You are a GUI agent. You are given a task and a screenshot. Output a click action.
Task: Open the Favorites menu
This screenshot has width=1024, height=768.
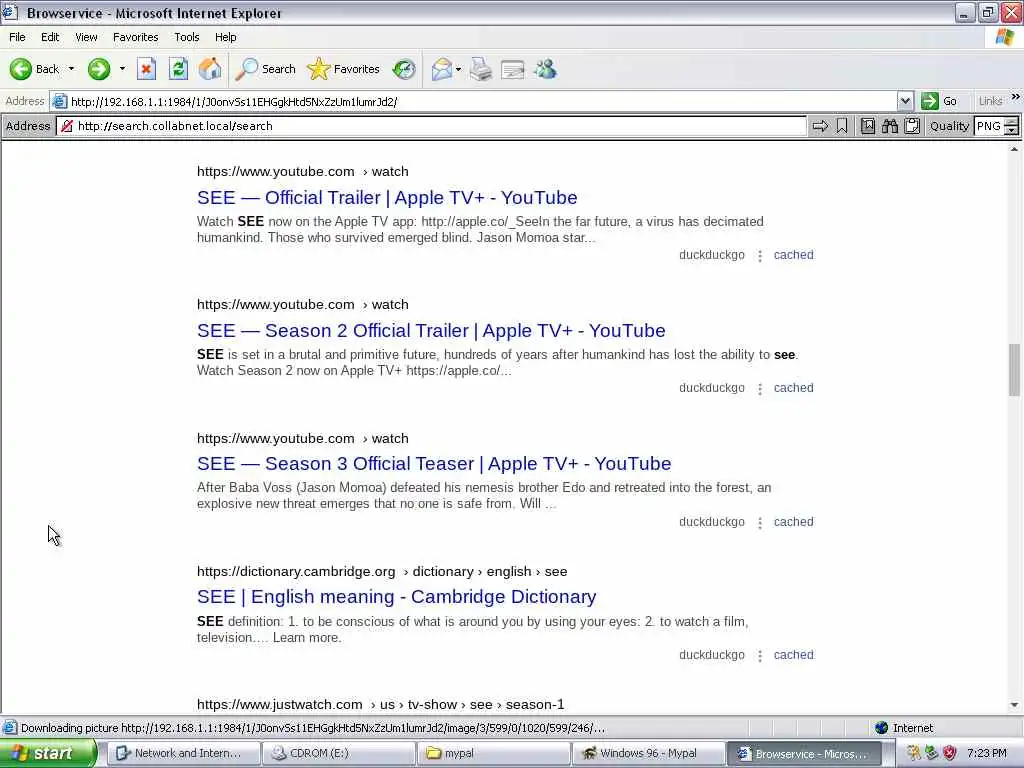coord(135,37)
